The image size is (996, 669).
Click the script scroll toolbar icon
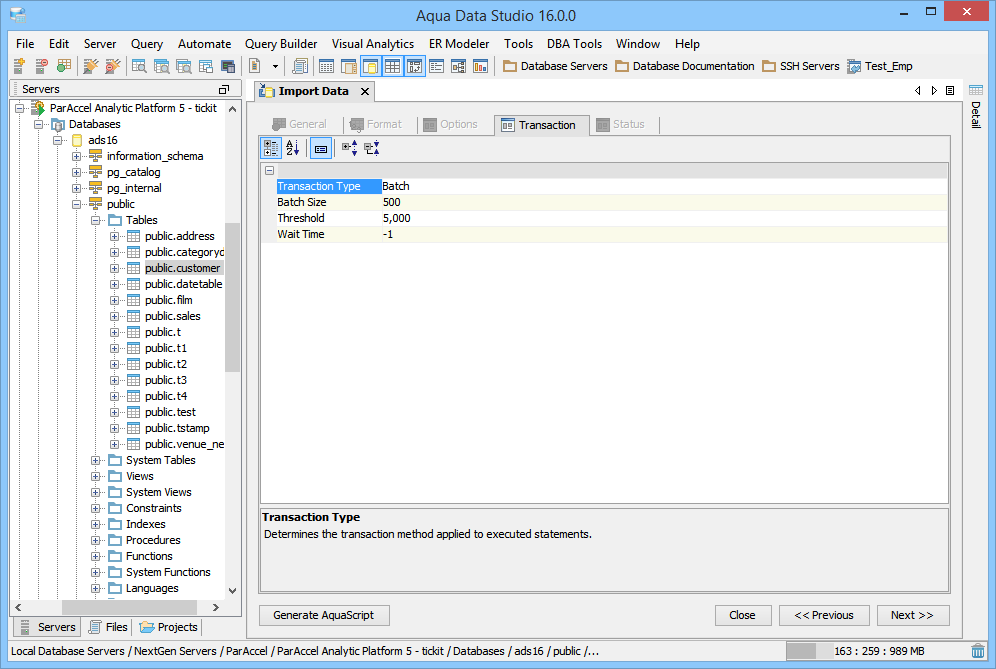[300, 66]
